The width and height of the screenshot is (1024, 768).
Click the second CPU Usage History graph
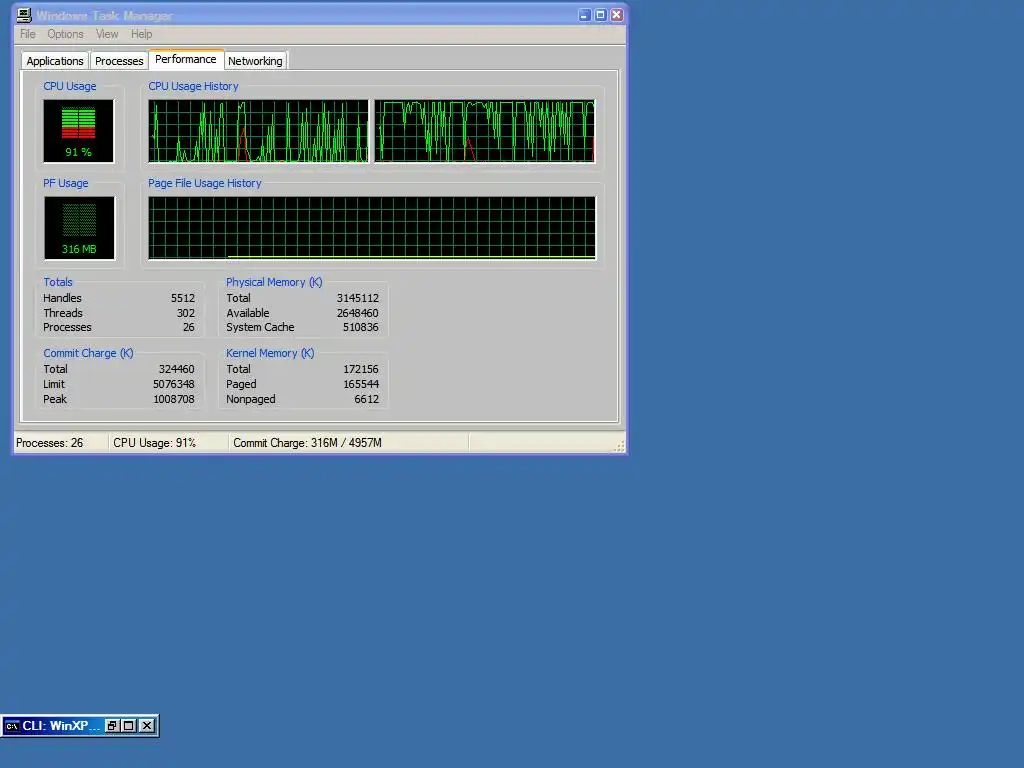(485, 131)
